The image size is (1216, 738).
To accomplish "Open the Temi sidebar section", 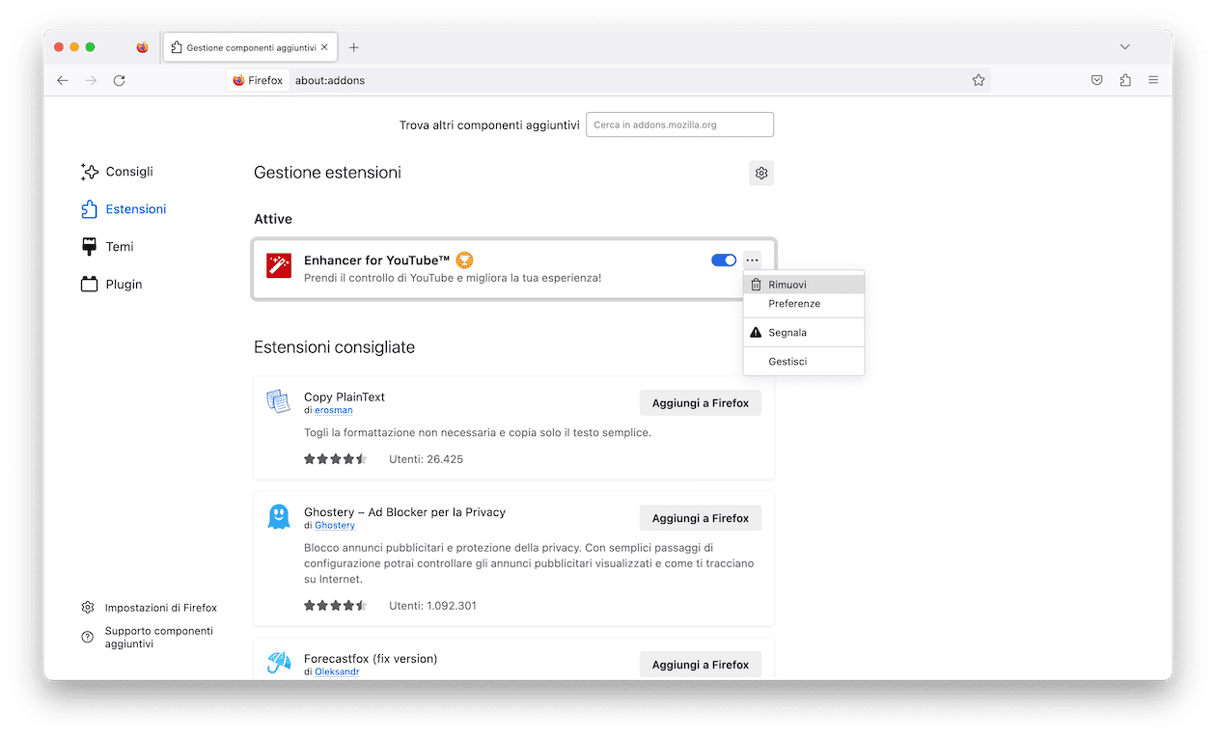I will tap(106, 247).
